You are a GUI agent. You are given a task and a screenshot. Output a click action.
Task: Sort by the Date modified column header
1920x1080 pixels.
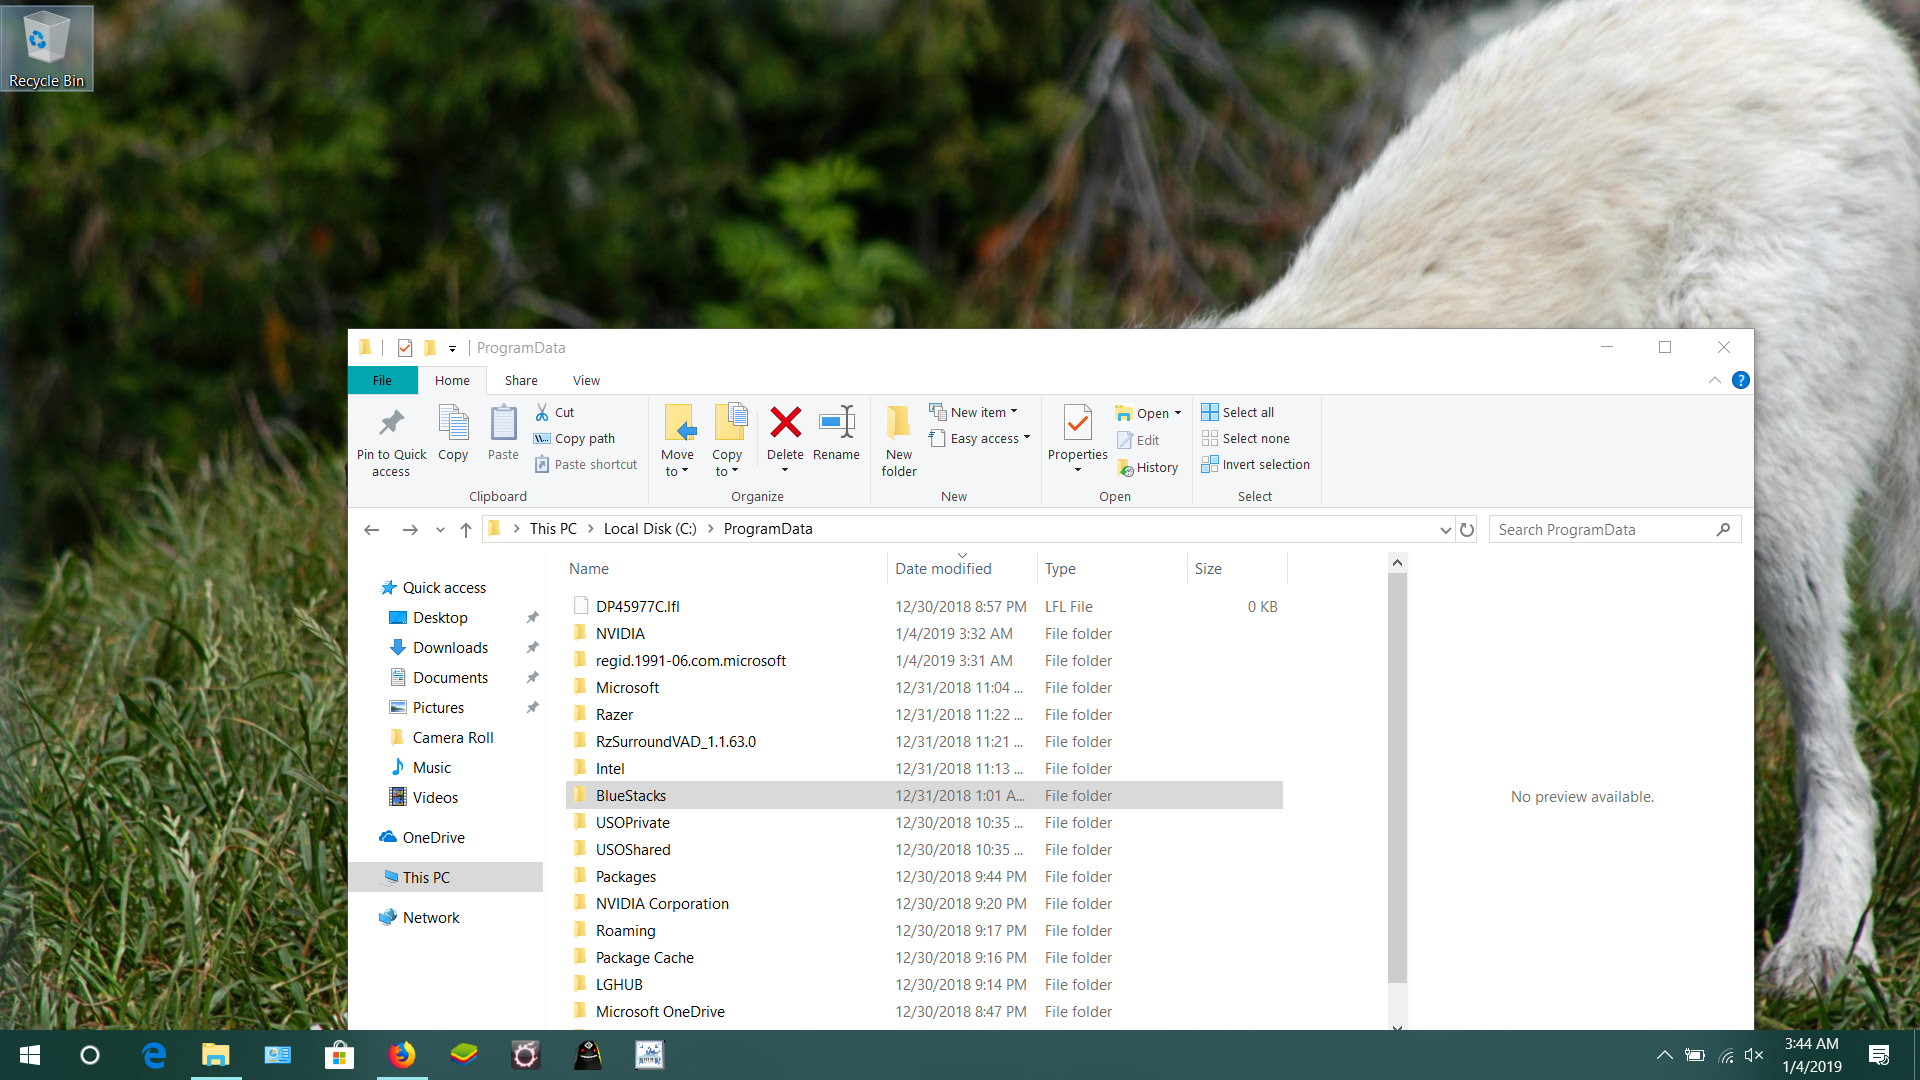[x=943, y=568]
